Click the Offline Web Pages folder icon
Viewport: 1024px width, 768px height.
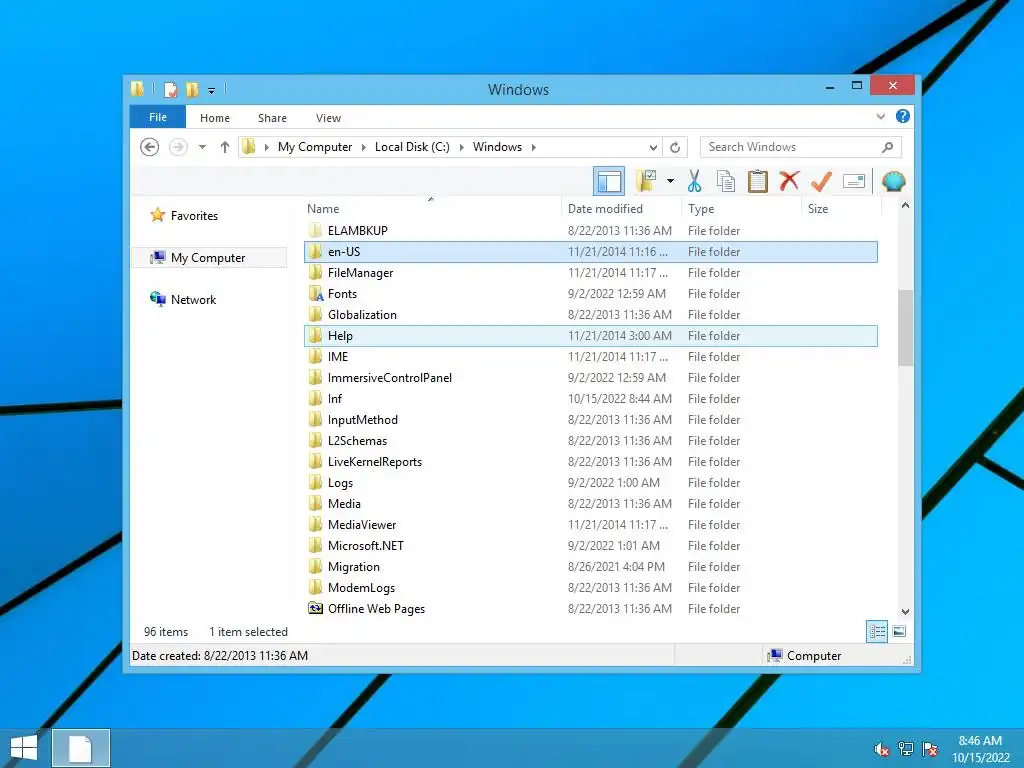pyautogui.click(x=316, y=608)
